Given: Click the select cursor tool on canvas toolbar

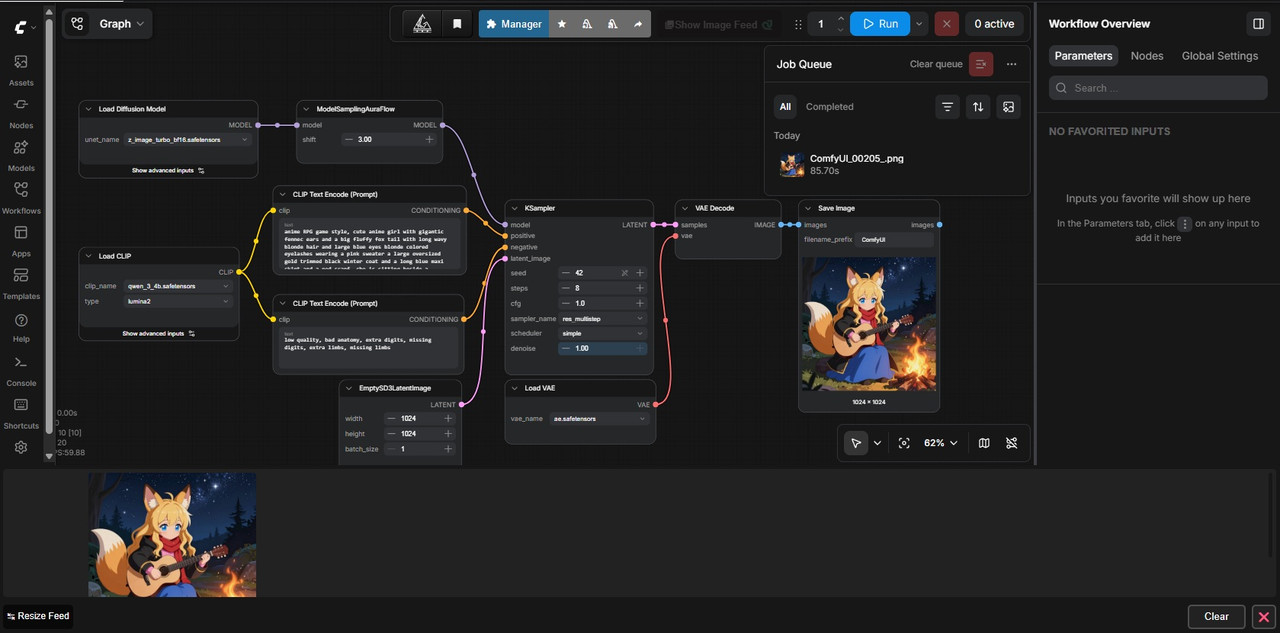Looking at the screenshot, I should coord(855,443).
